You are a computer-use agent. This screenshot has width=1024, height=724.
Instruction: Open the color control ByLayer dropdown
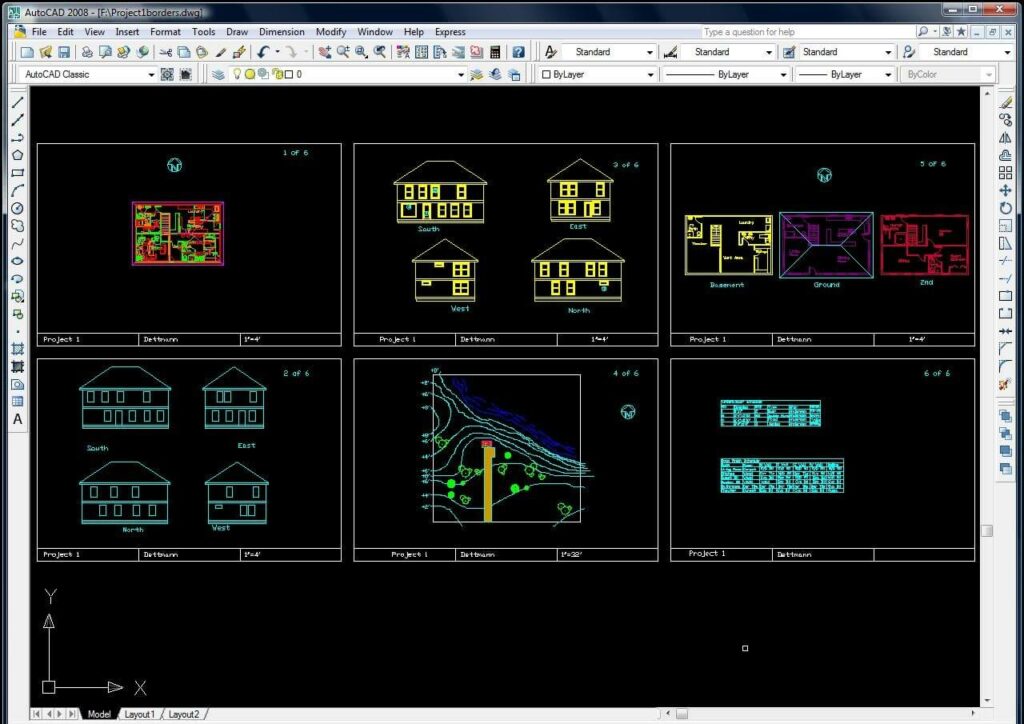(650, 74)
